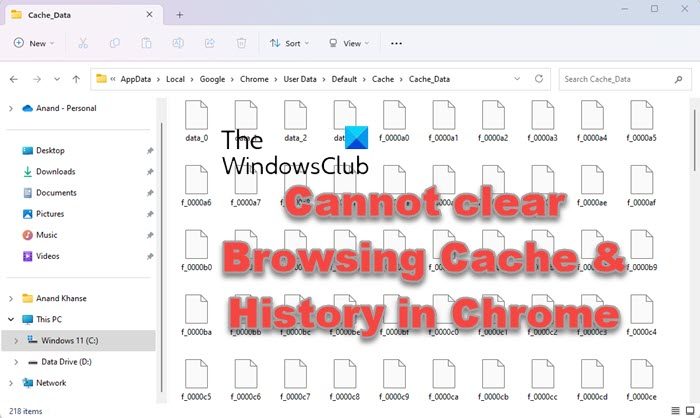Select file f_0000c9
This screenshot has width=700, height=418.
pyautogui.click(x=394, y=380)
